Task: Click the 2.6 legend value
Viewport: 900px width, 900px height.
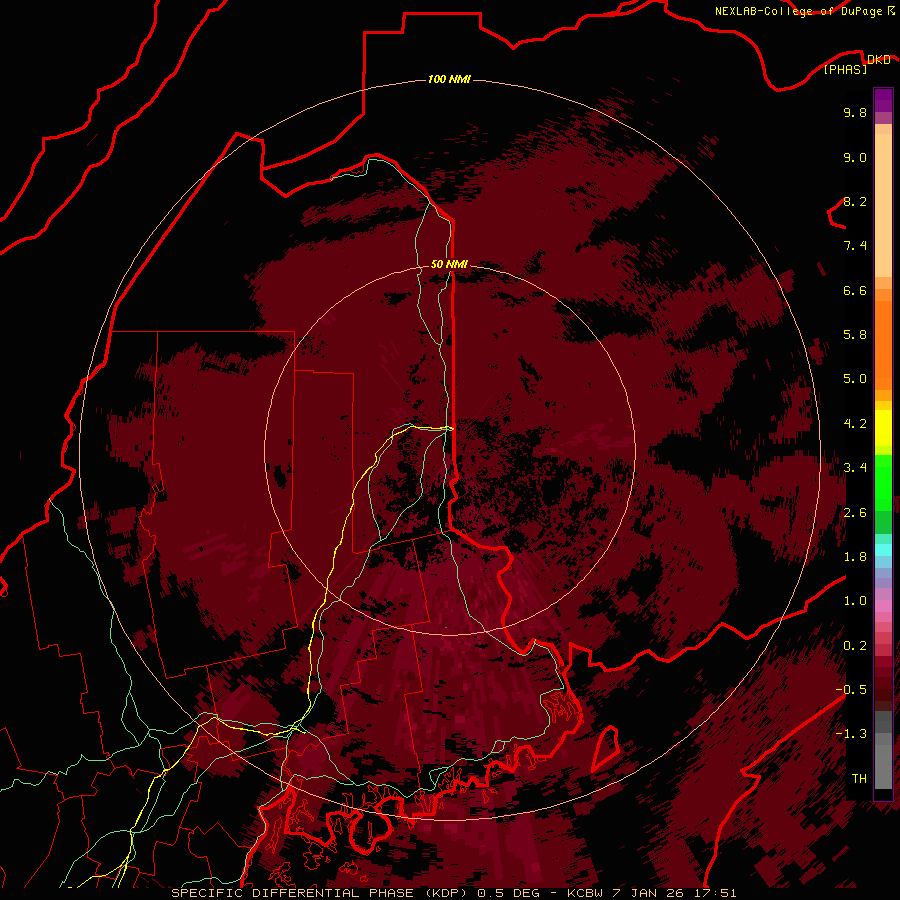Action: coord(855,513)
